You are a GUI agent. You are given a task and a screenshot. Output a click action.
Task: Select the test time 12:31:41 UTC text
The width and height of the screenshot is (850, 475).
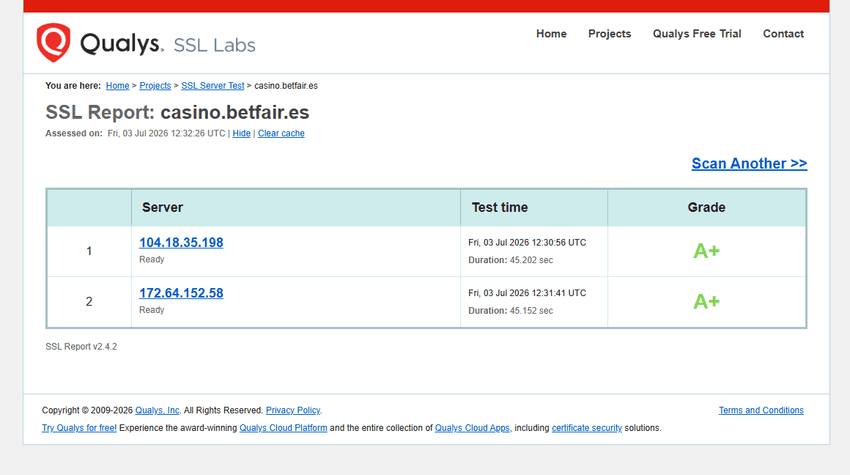527,293
